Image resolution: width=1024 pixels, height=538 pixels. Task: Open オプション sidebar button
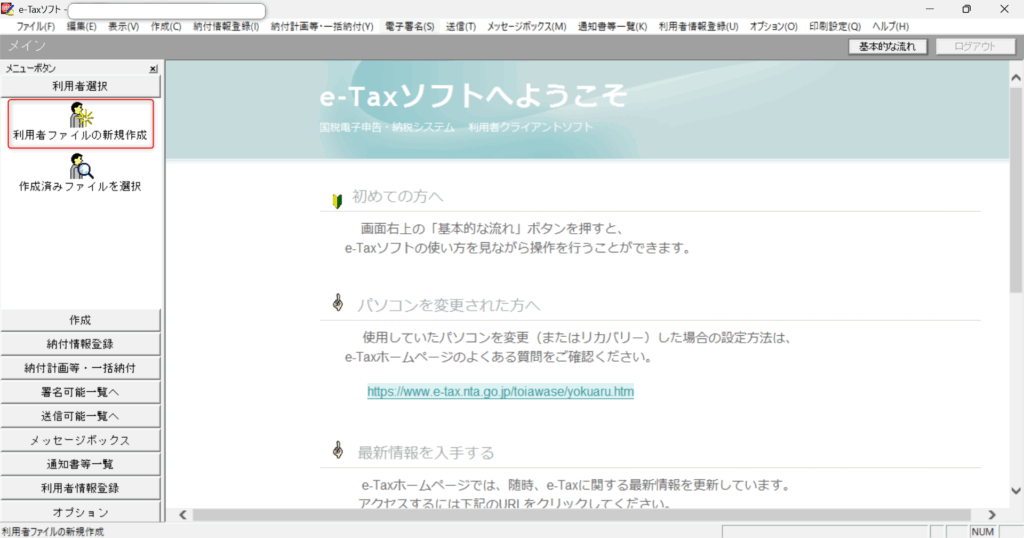click(80, 512)
